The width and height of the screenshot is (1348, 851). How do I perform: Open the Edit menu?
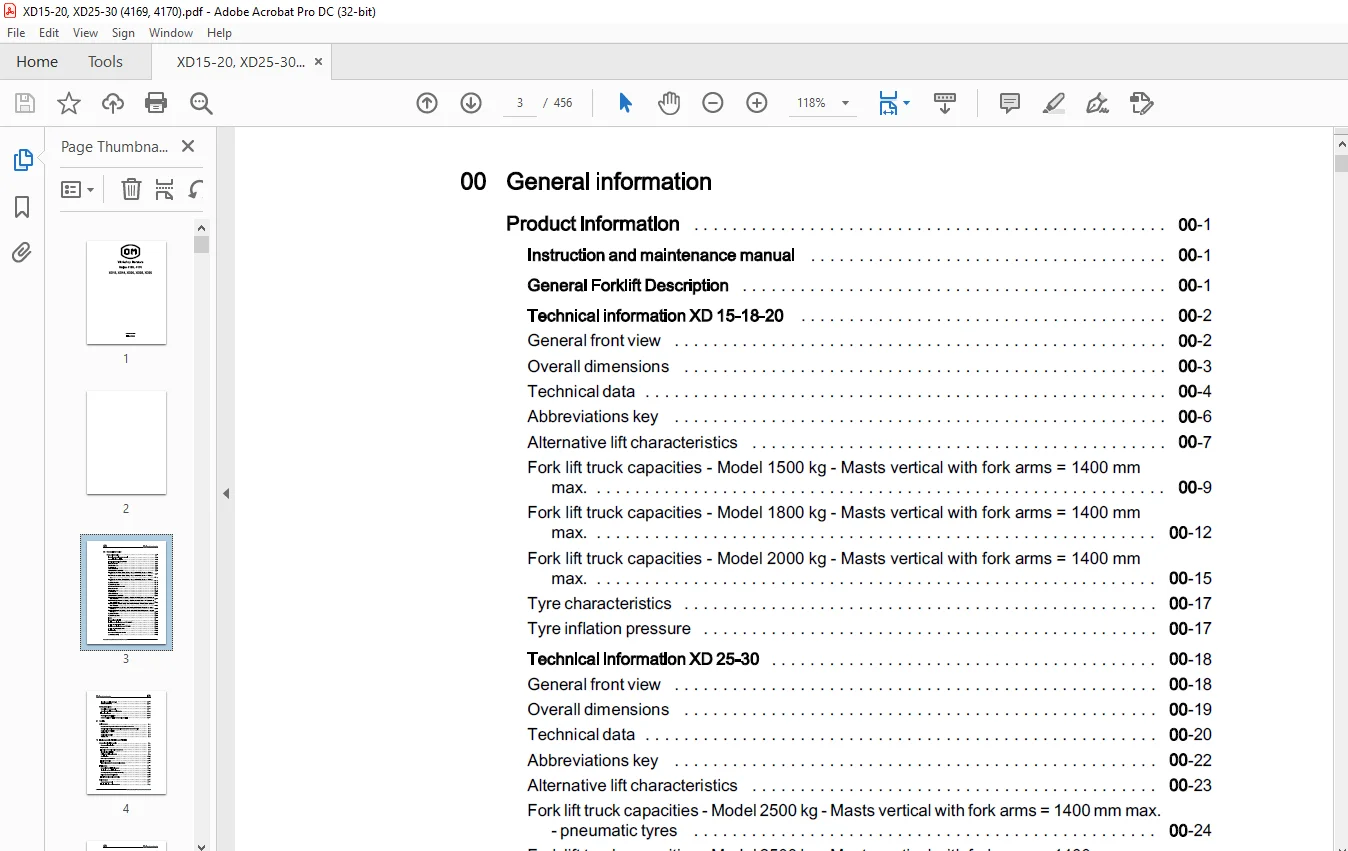pos(49,33)
